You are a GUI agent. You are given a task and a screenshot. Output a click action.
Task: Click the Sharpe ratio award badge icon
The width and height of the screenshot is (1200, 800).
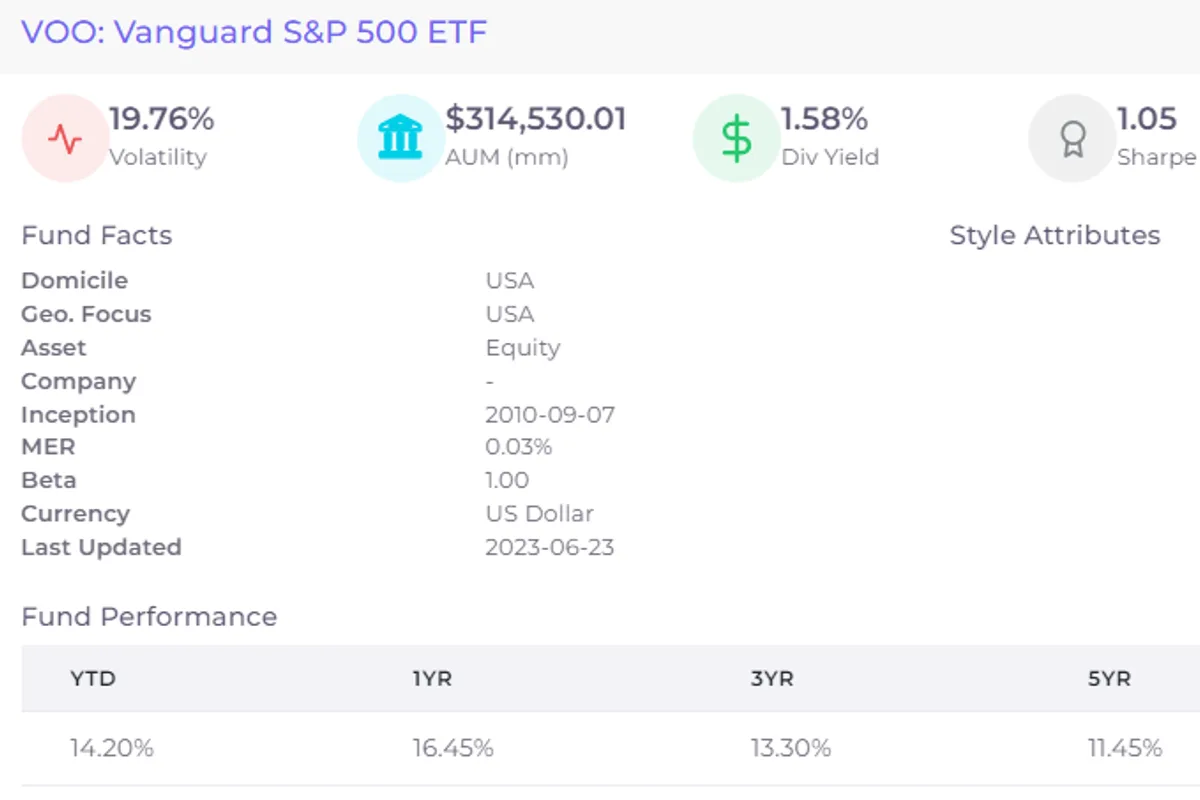click(x=1072, y=138)
